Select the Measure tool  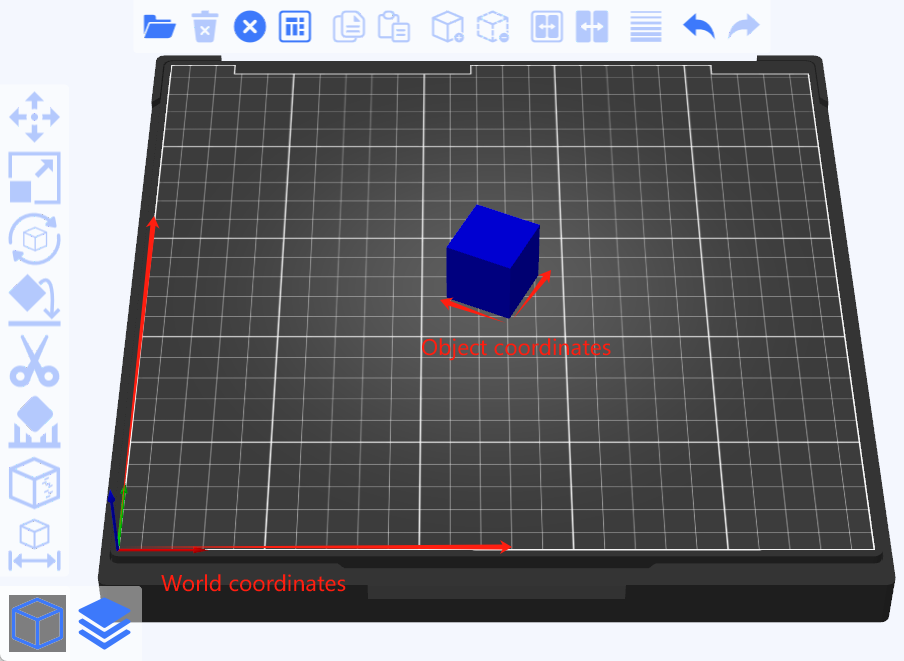(34, 540)
